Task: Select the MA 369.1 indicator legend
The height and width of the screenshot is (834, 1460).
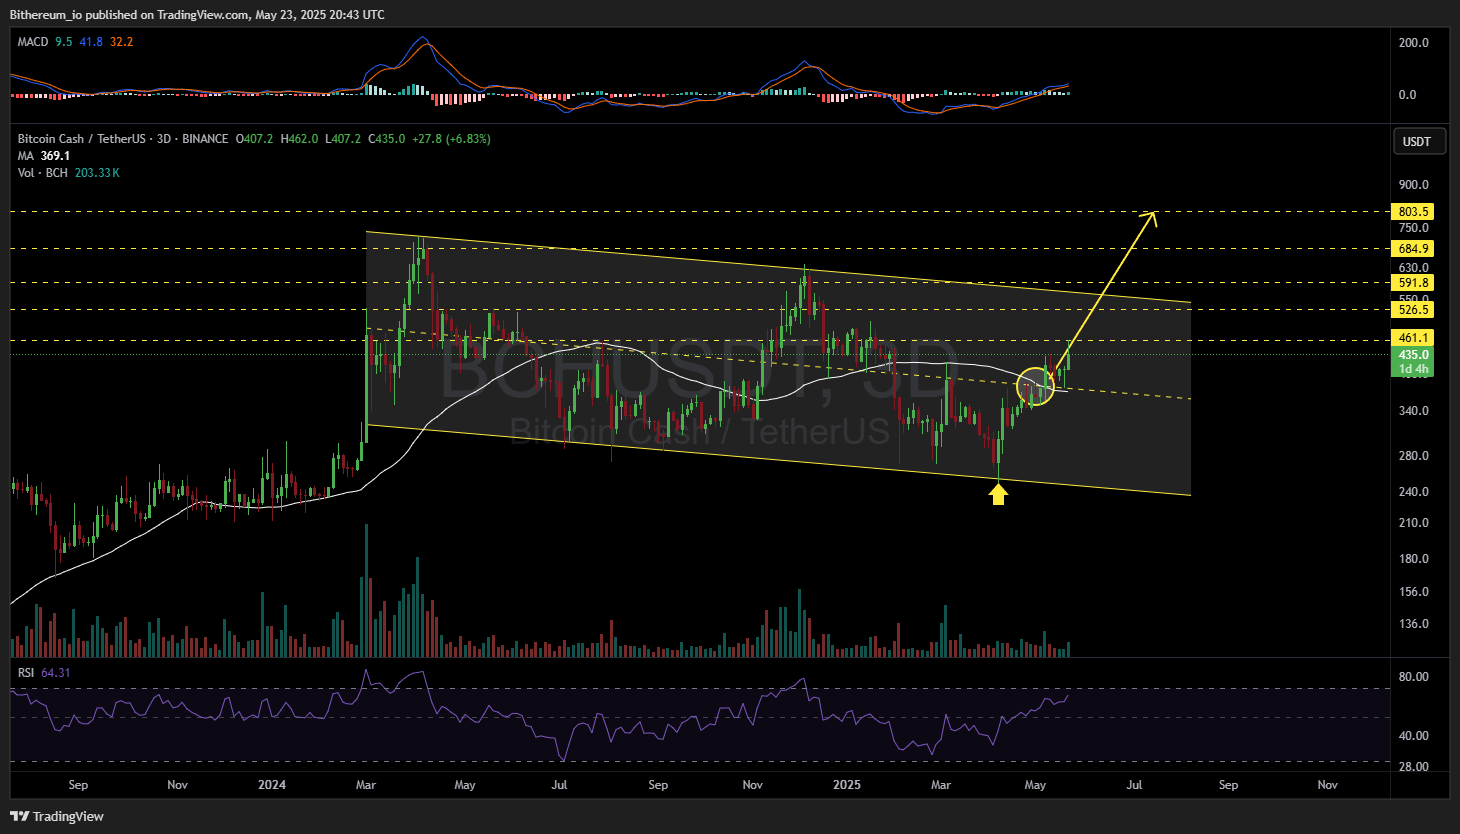Action: click(44, 156)
